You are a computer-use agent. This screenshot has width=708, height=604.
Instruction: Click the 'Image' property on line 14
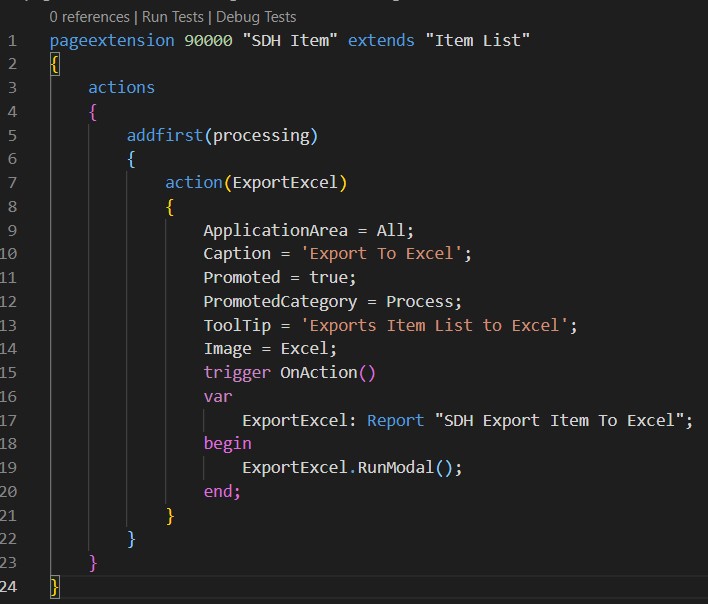(228, 349)
